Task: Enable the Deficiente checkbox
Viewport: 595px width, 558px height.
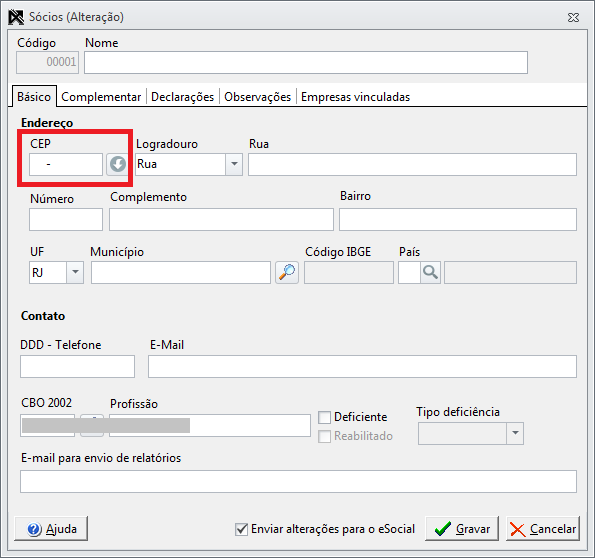Action: [324, 417]
